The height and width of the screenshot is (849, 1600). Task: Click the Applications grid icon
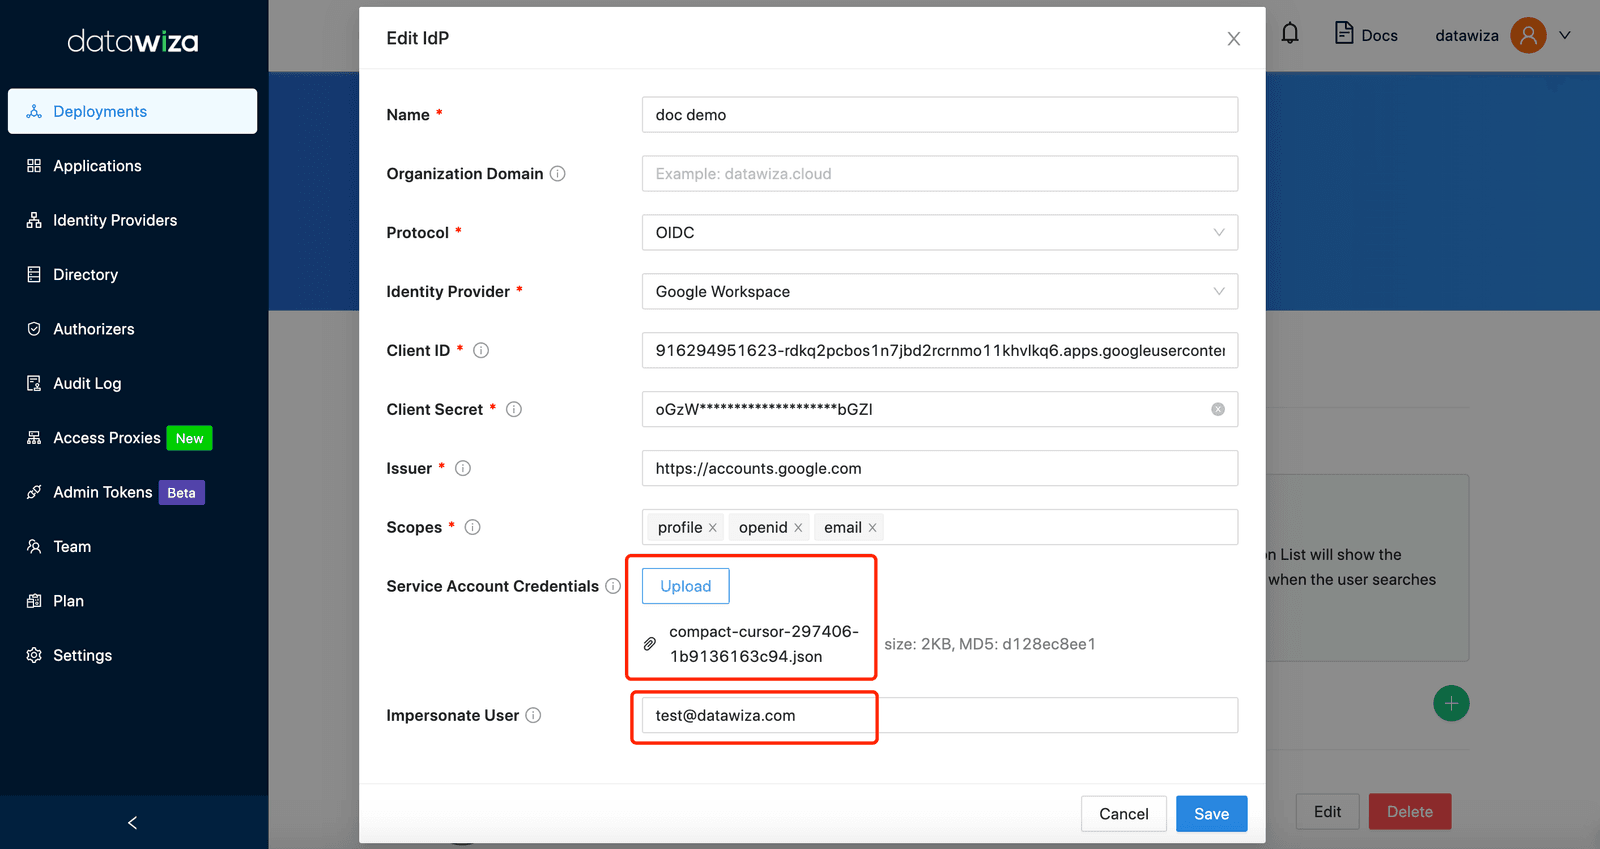click(x=34, y=166)
